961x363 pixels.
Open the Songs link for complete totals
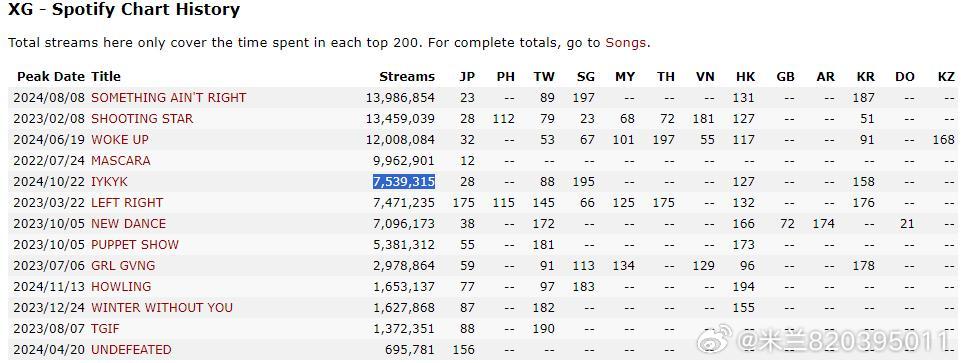(x=625, y=43)
